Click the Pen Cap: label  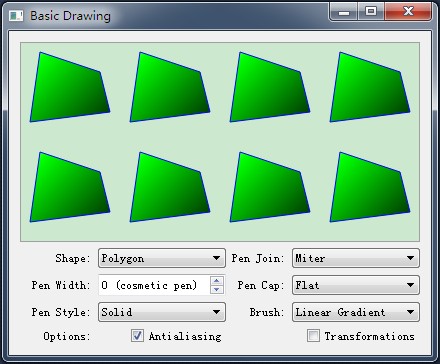(x=261, y=285)
